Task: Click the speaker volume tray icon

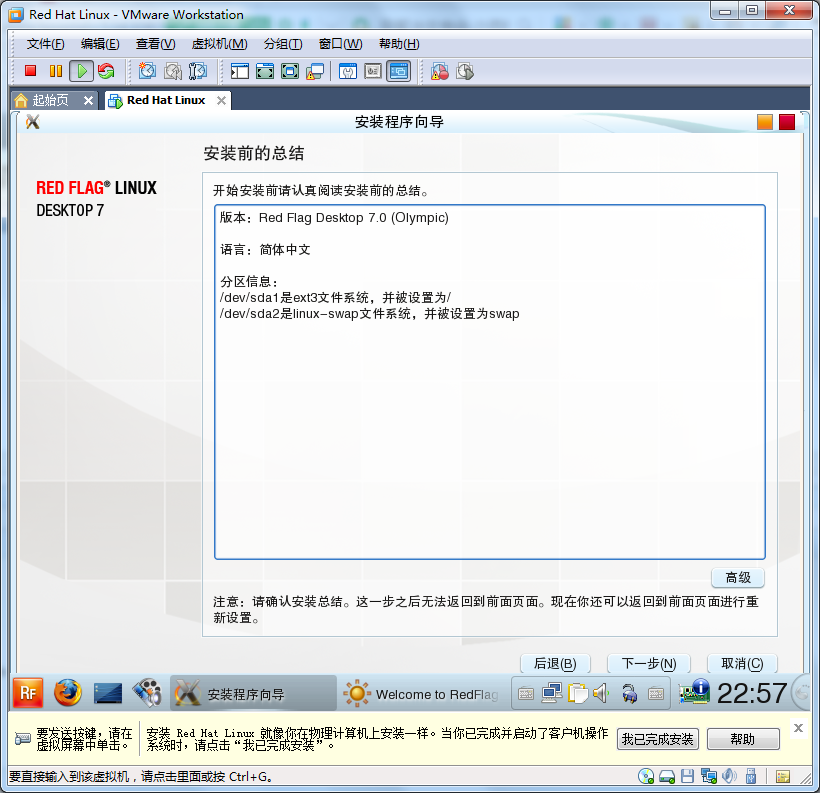Action: [601, 694]
